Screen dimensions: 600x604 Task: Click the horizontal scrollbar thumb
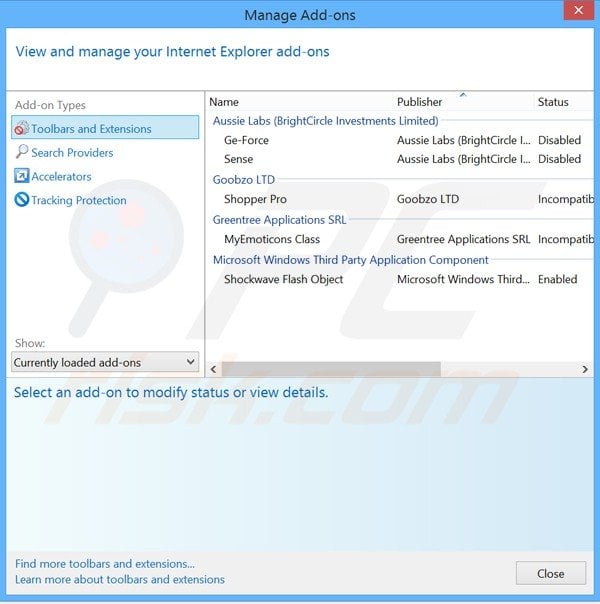331,369
